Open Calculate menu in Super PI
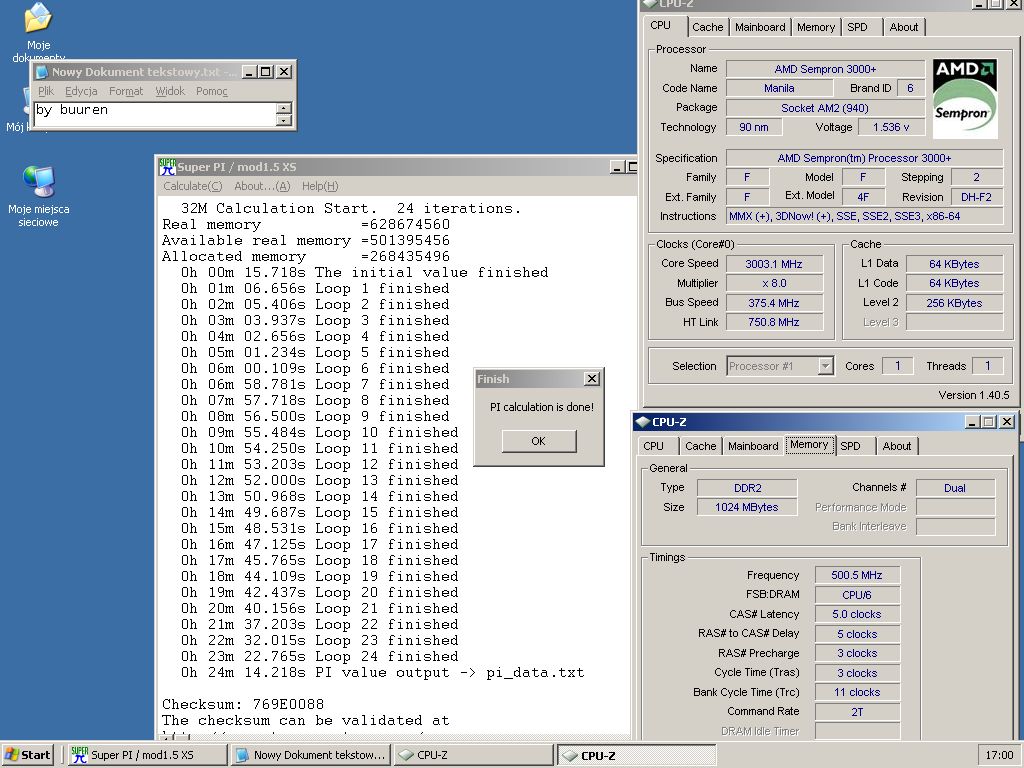This screenshot has height=768, width=1024. click(193, 186)
